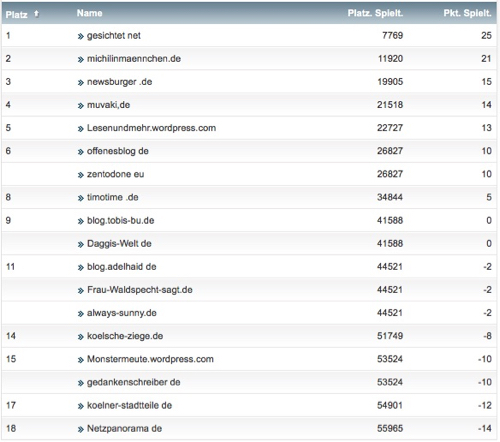The image size is (500, 442).
Task: Open the muvaki,de link
Action: click(x=108, y=105)
